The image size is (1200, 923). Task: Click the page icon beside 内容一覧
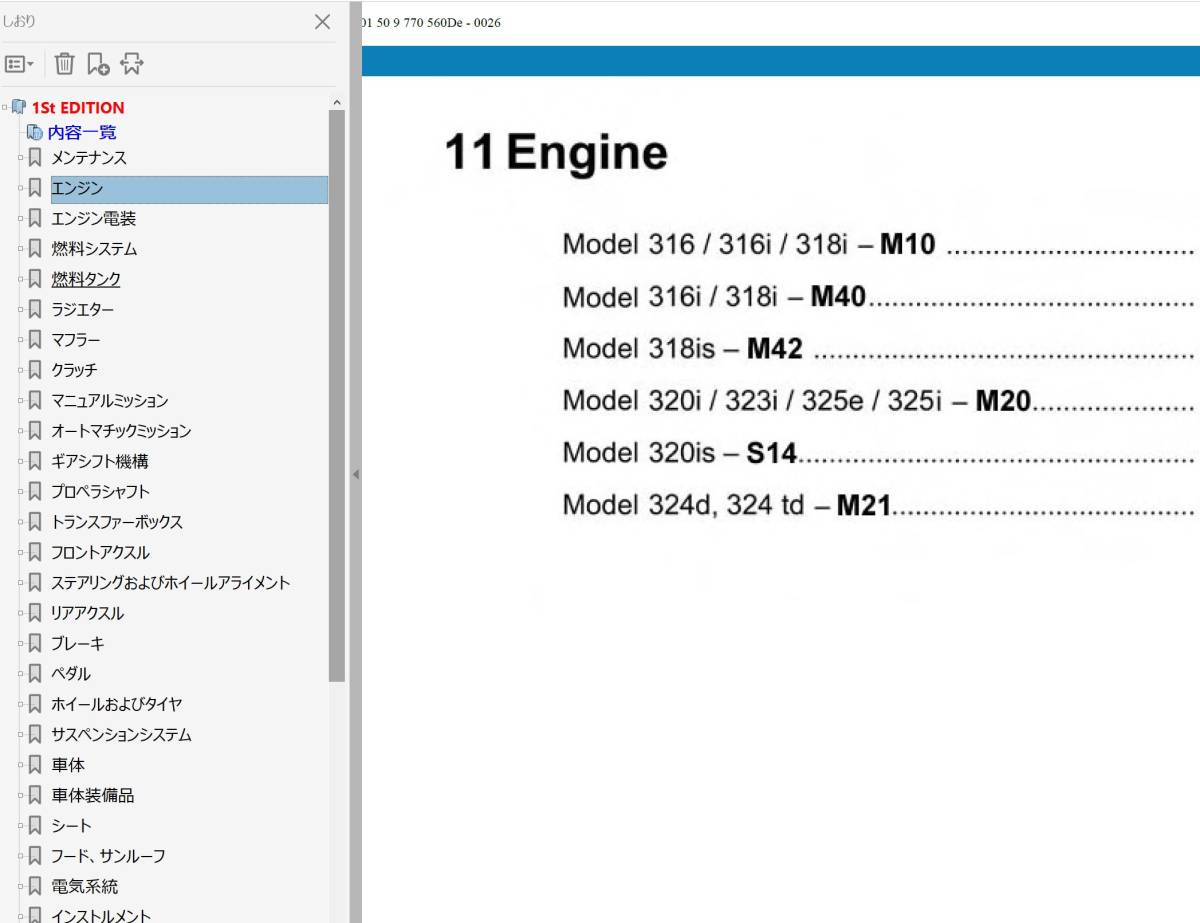[x=35, y=132]
